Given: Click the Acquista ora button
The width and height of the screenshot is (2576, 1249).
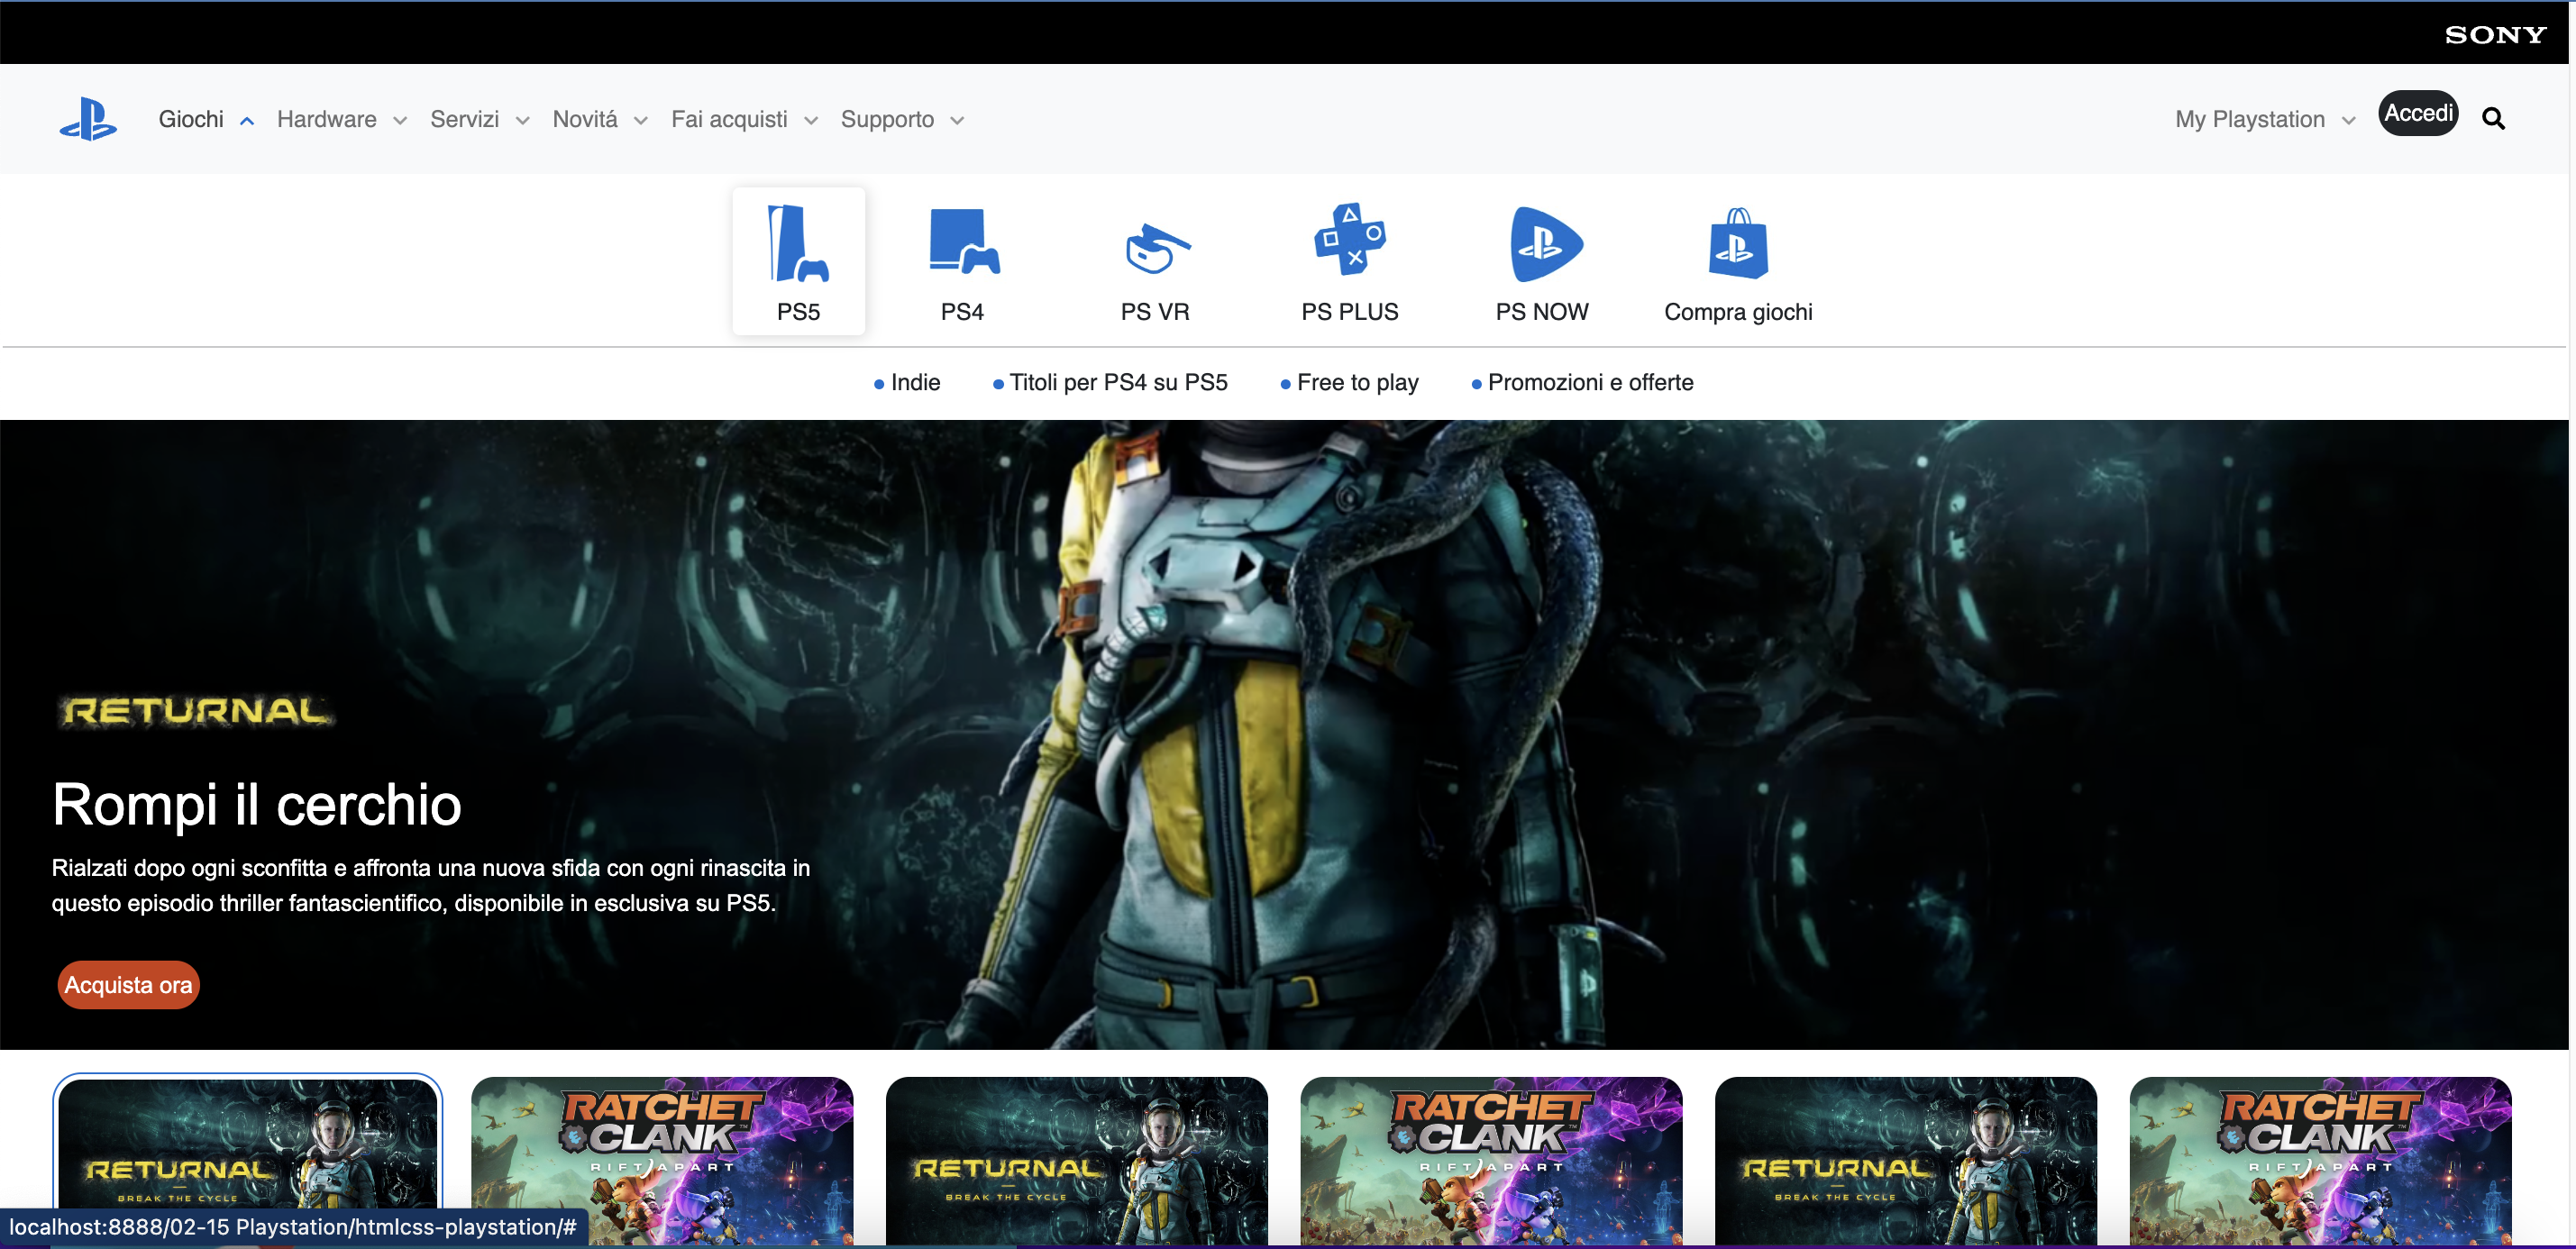Looking at the screenshot, I should 128,985.
